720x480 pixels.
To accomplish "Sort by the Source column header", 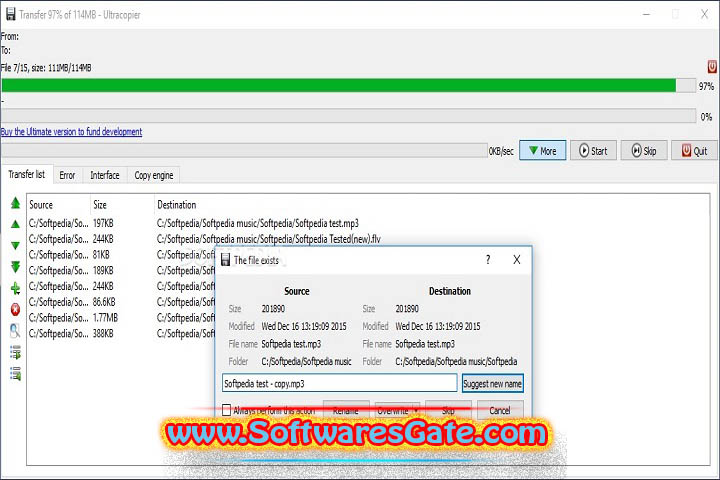I will click(59, 205).
